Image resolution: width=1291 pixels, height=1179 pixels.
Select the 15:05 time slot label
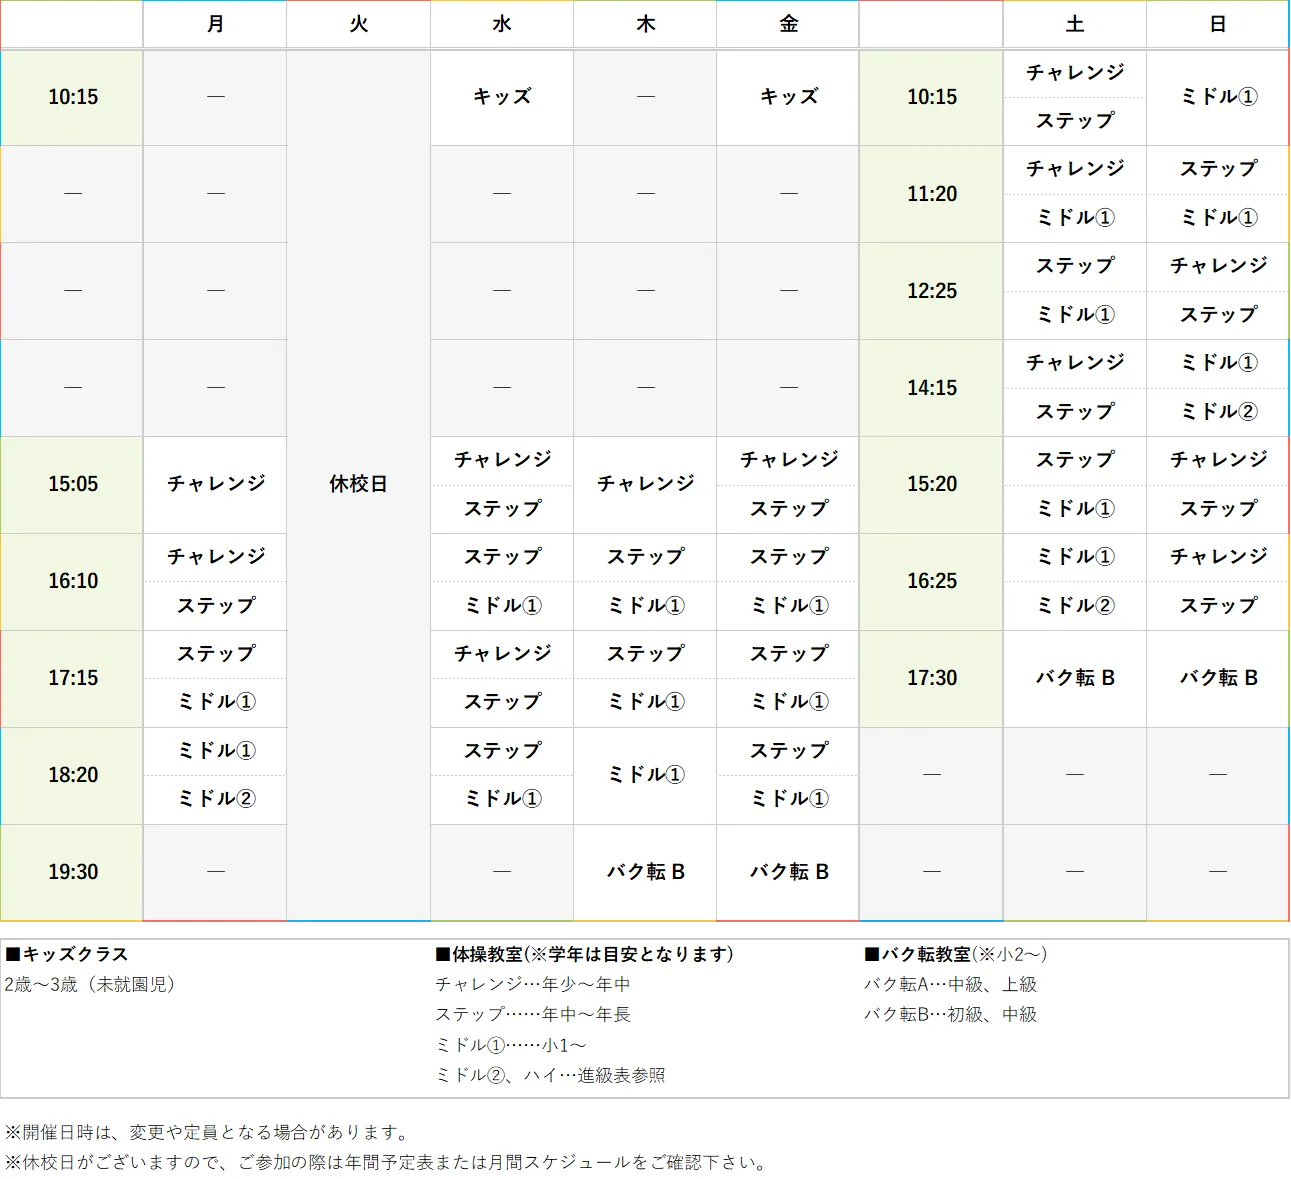[71, 484]
